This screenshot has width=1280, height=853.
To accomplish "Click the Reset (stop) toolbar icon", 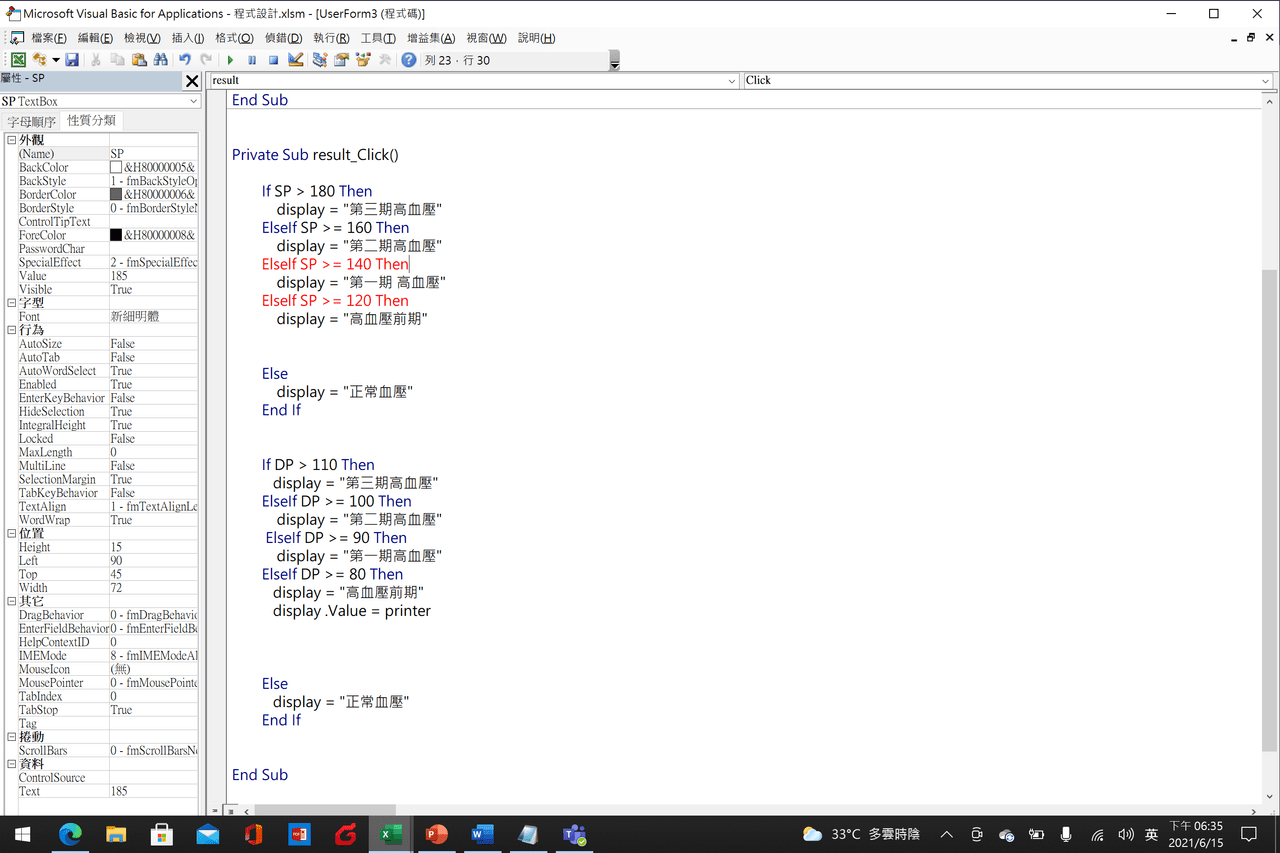I will pos(273,60).
